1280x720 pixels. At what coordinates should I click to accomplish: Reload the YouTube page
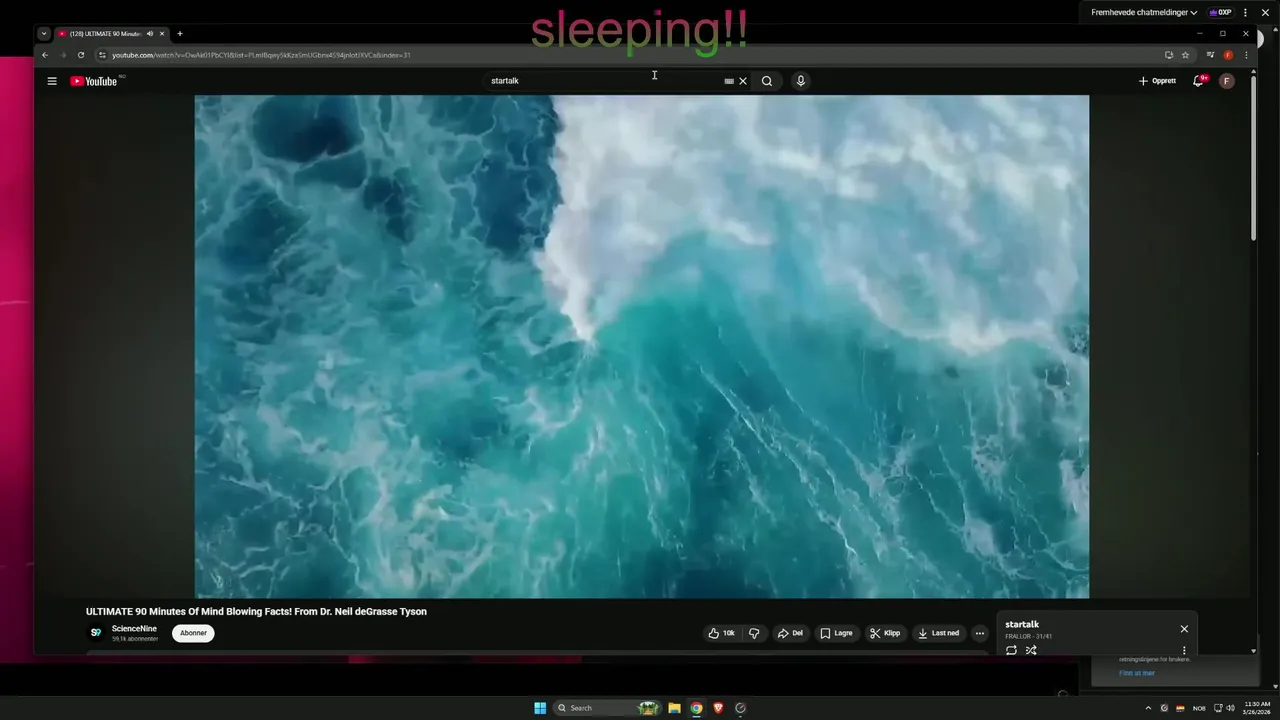pos(81,55)
